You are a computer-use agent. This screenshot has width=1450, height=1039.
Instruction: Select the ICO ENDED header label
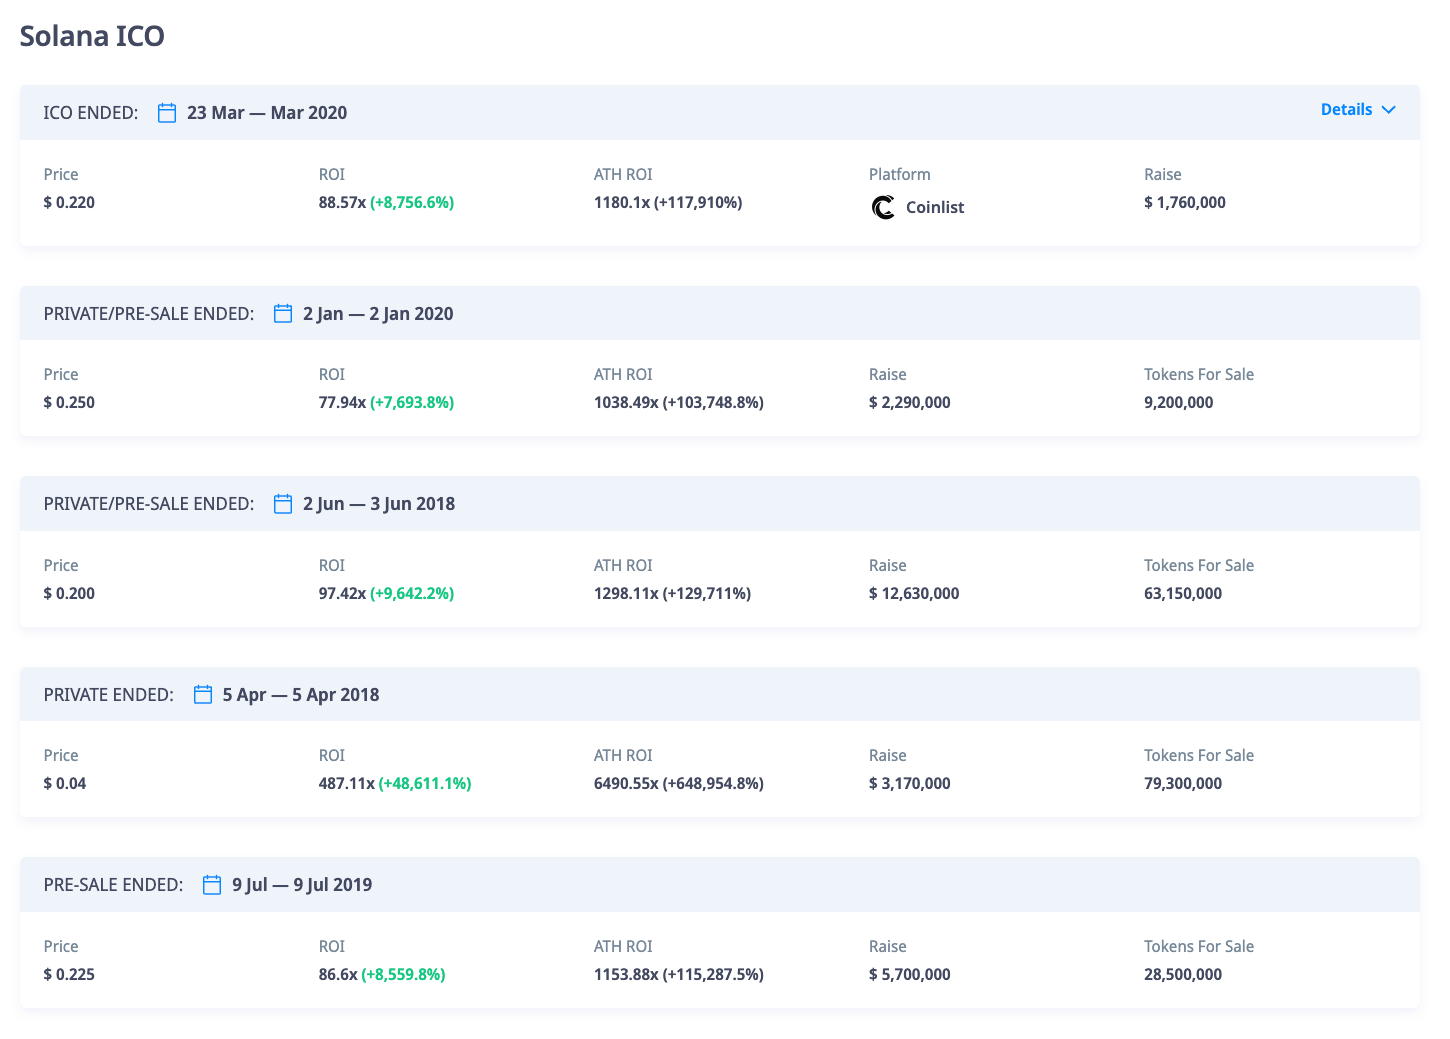[91, 113]
